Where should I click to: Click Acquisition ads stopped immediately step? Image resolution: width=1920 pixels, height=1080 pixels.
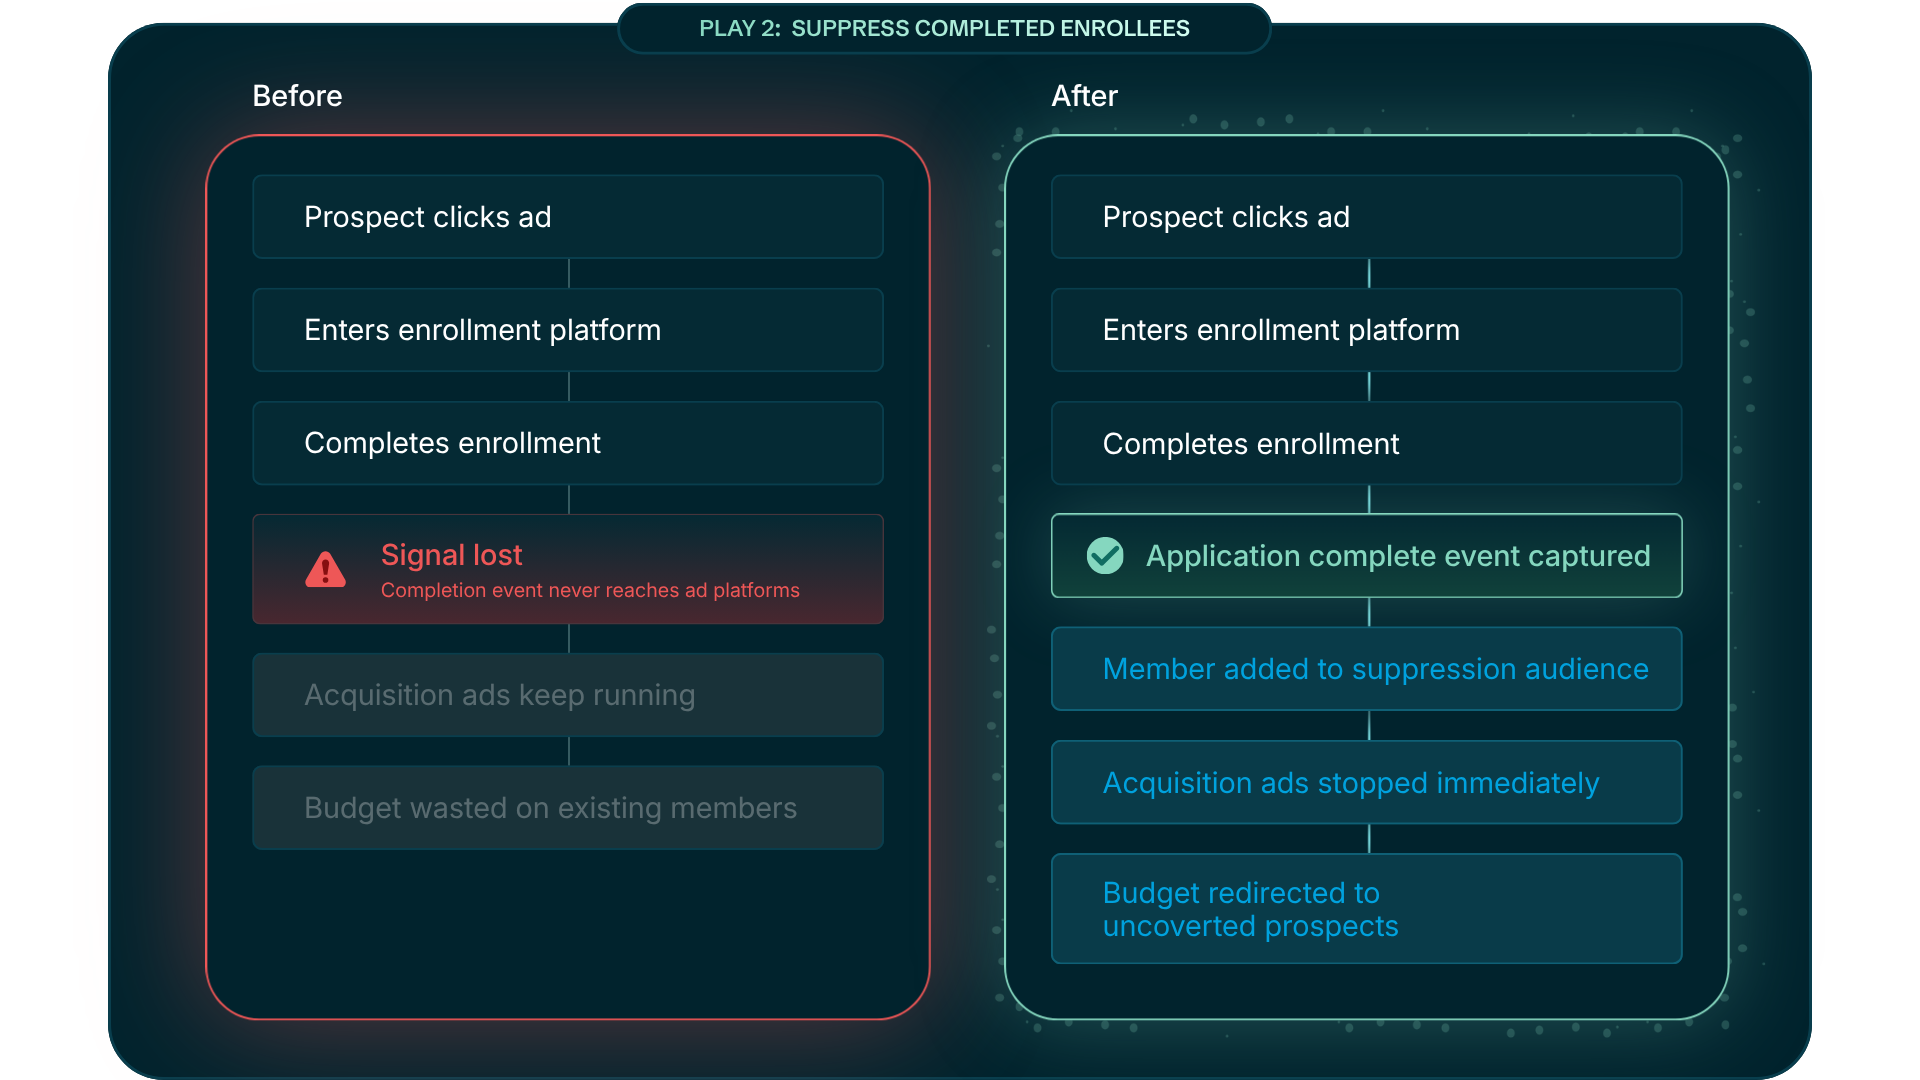[1366, 783]
